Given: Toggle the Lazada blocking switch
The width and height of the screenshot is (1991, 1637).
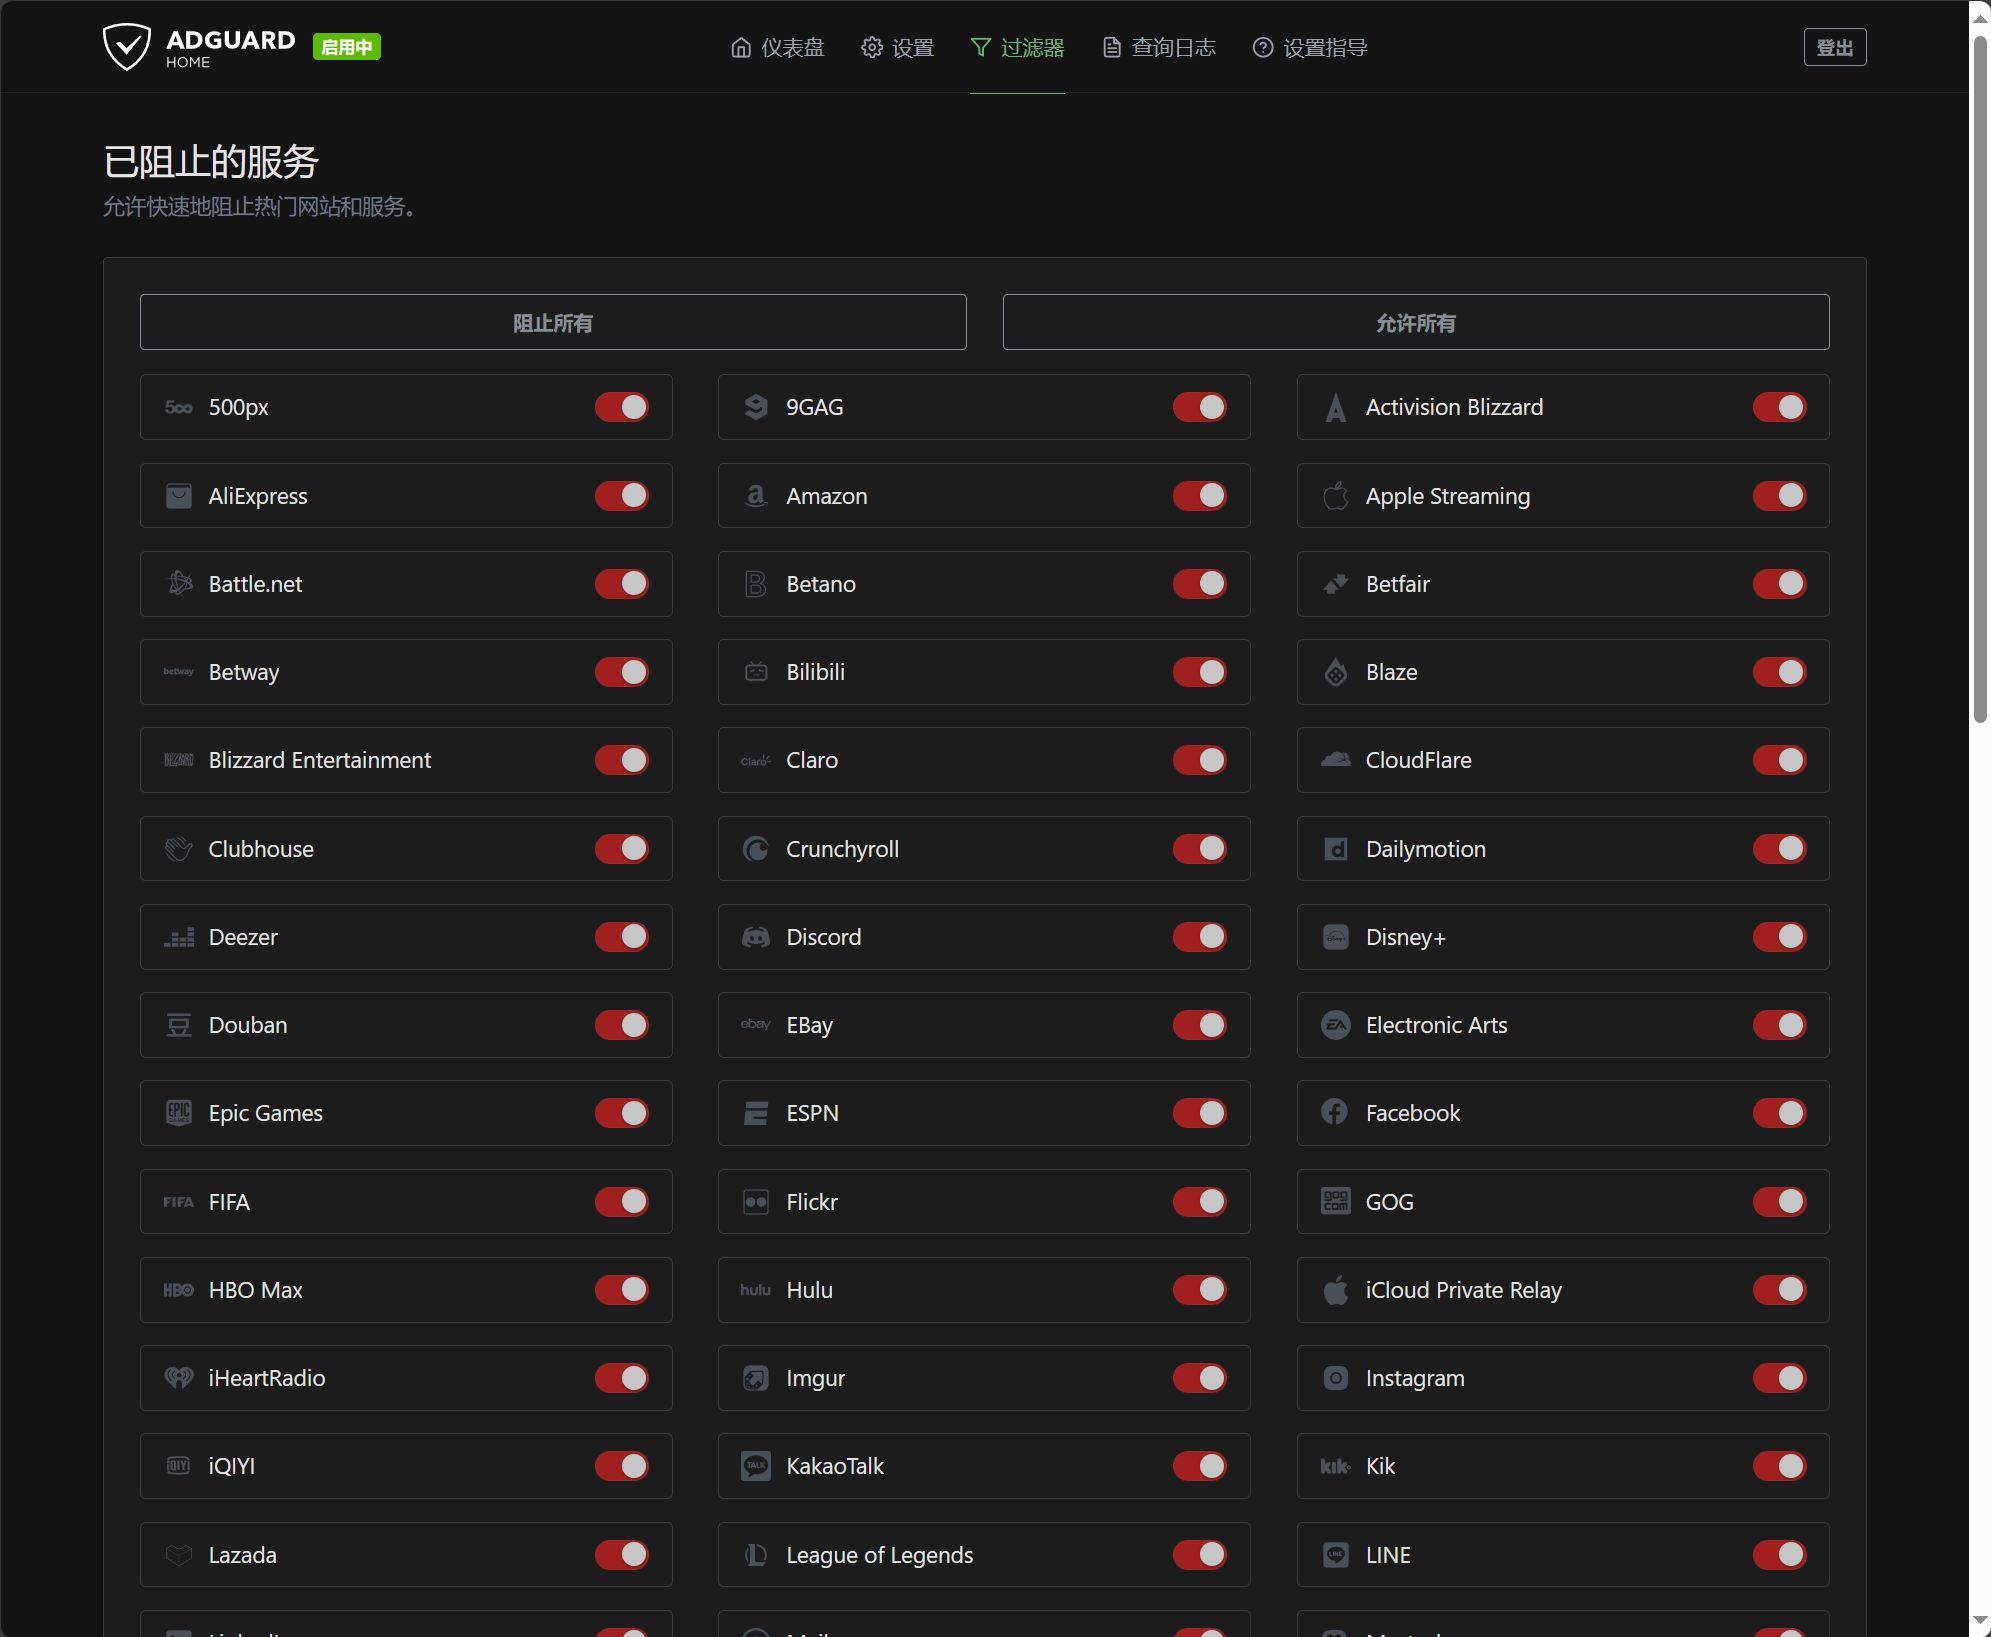Looking at the screenshot, I should pyautogui.click(x=622, y=1555).
